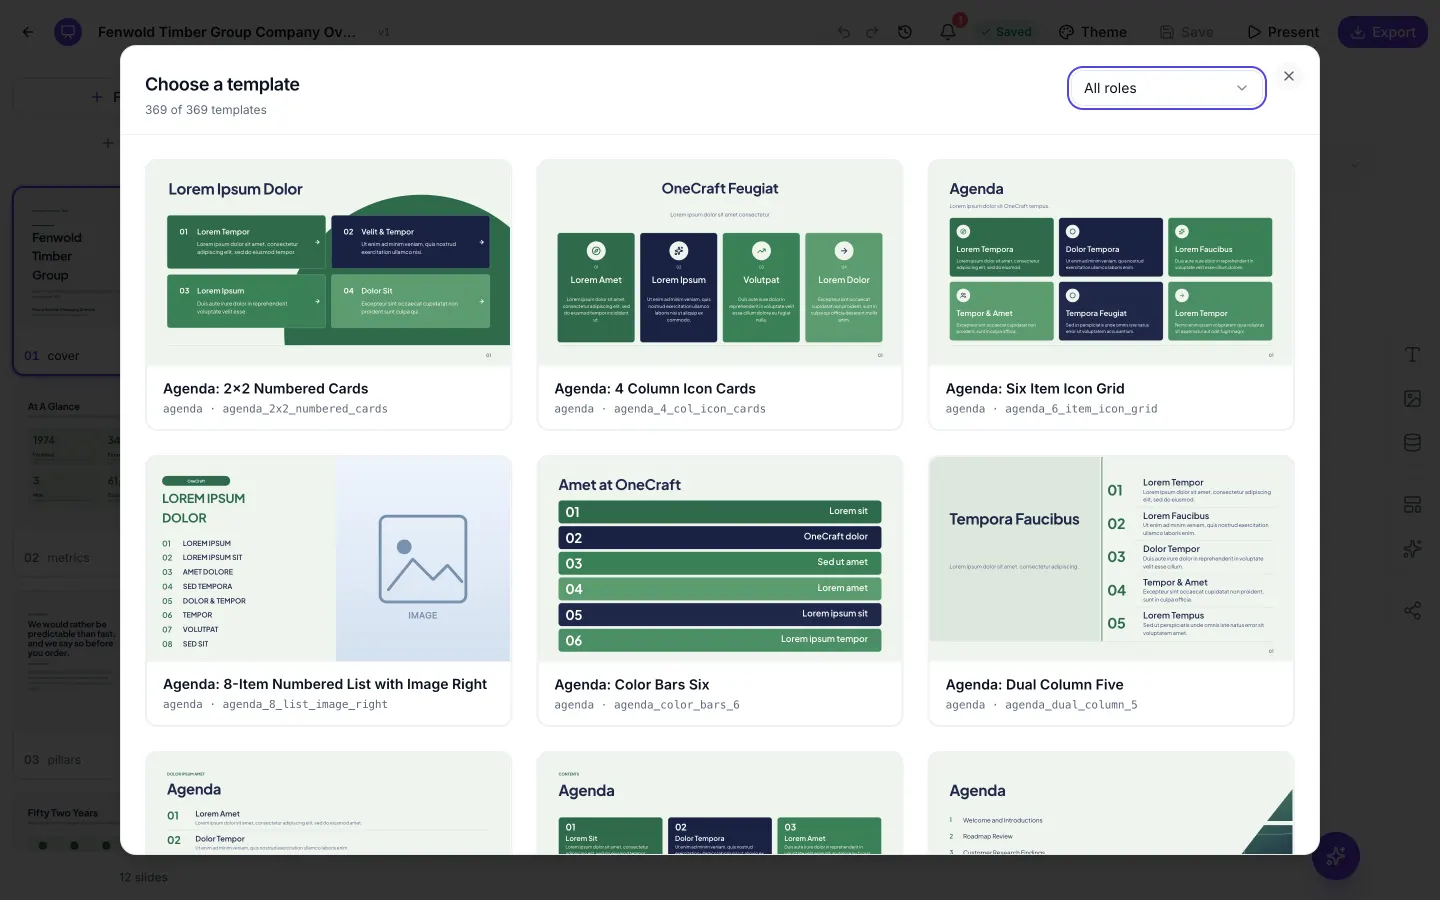Viewport: 1440px width, 900px height.
Task: Click the back arrow in the top bar
Action: coord(28,32)
